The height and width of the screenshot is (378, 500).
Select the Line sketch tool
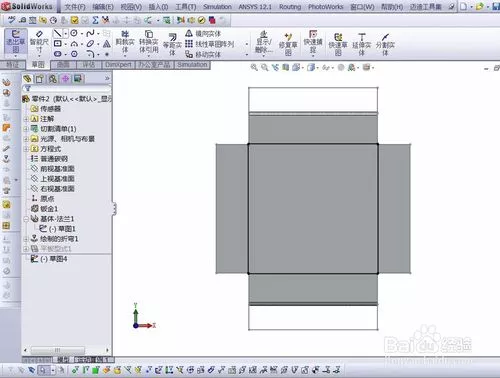point(58,33)
